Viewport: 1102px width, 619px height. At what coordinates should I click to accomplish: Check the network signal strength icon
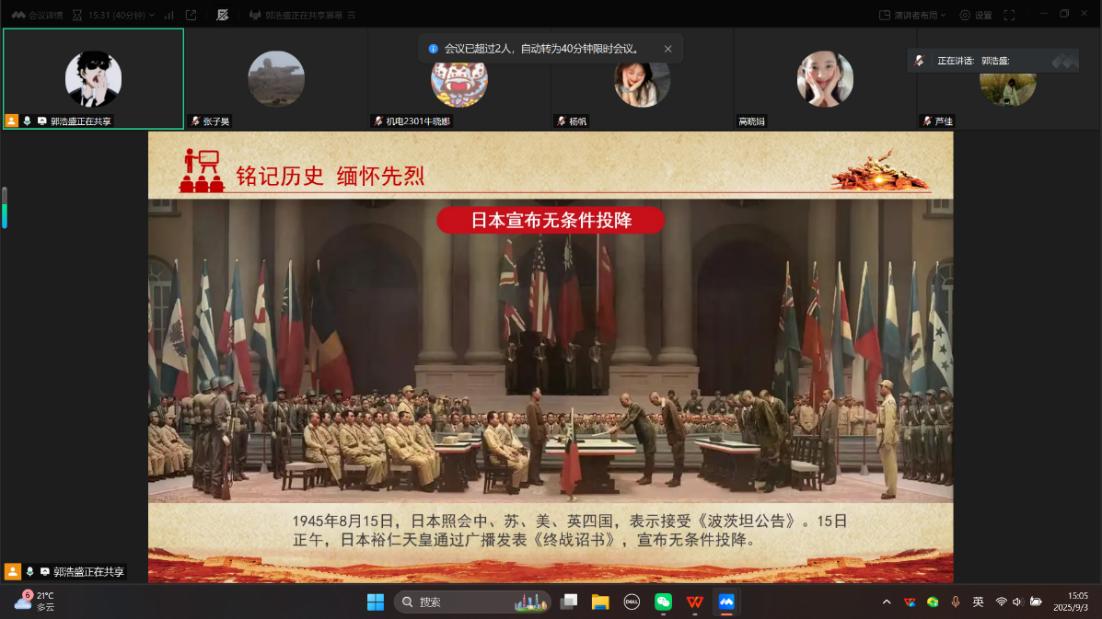tap(168, 15)
